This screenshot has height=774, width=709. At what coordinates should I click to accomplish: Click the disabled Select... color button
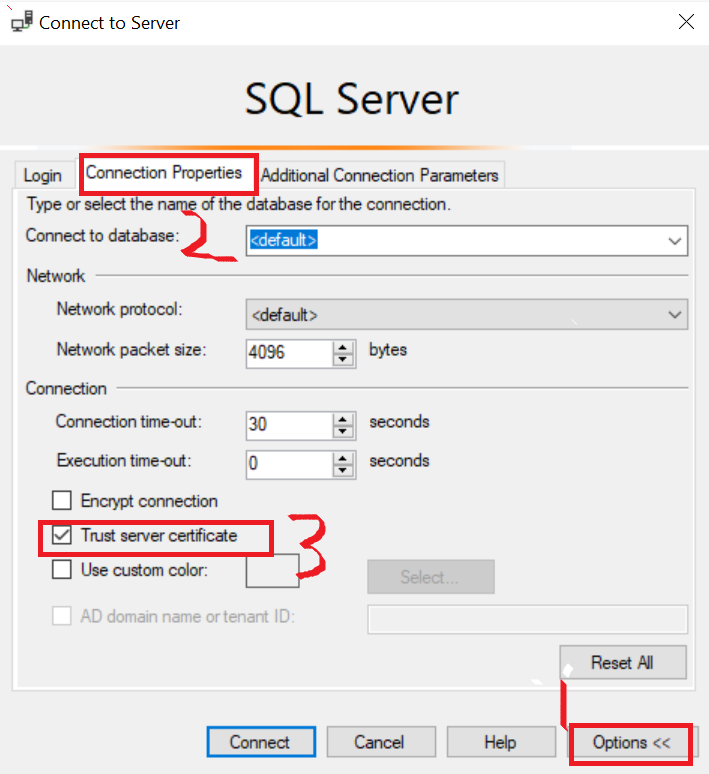click(431, 577)
